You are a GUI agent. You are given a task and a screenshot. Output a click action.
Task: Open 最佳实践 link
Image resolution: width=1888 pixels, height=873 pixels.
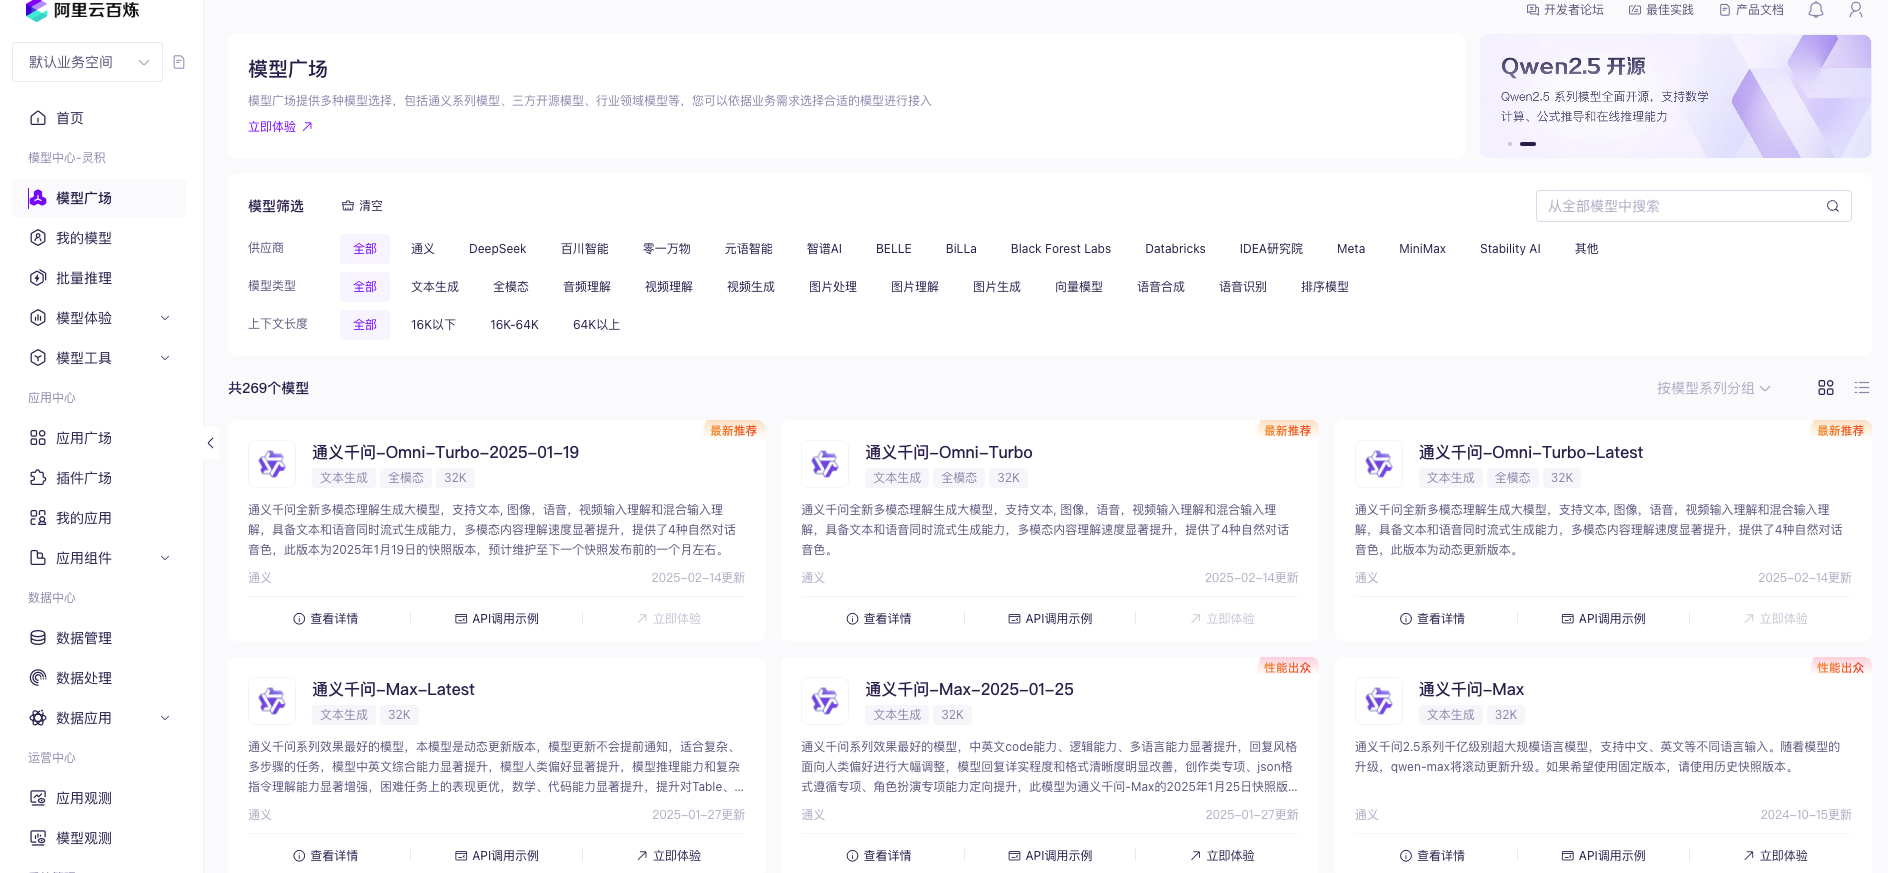tap(1661, 10)
